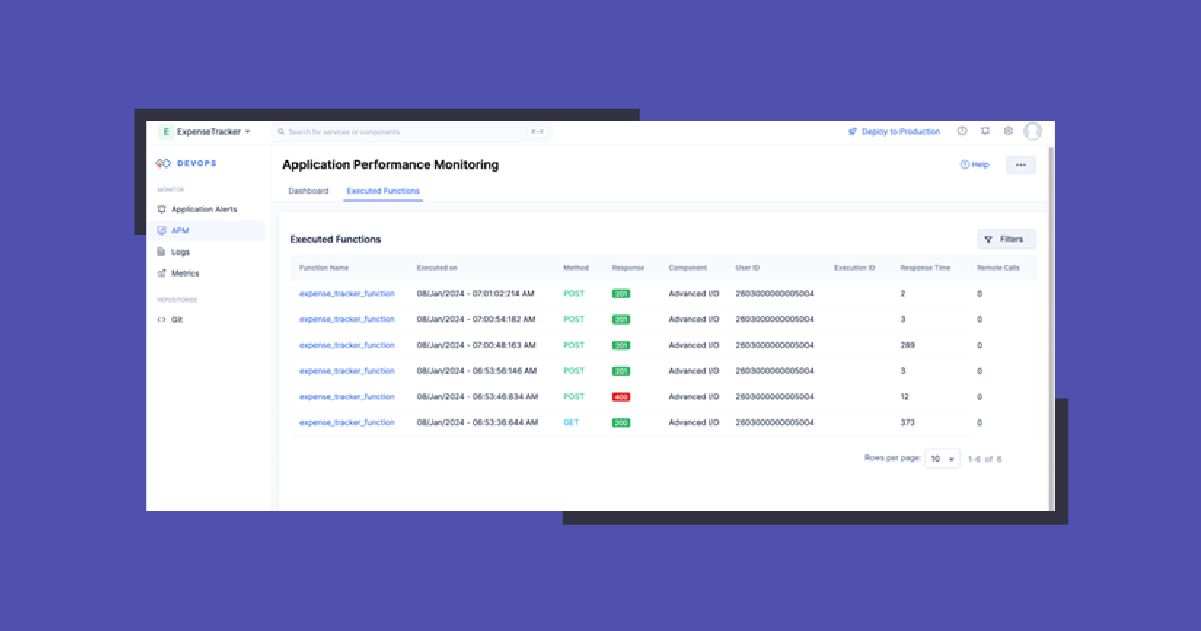
Task: Open the Rows per page dropdown
Action: point(942,459)
